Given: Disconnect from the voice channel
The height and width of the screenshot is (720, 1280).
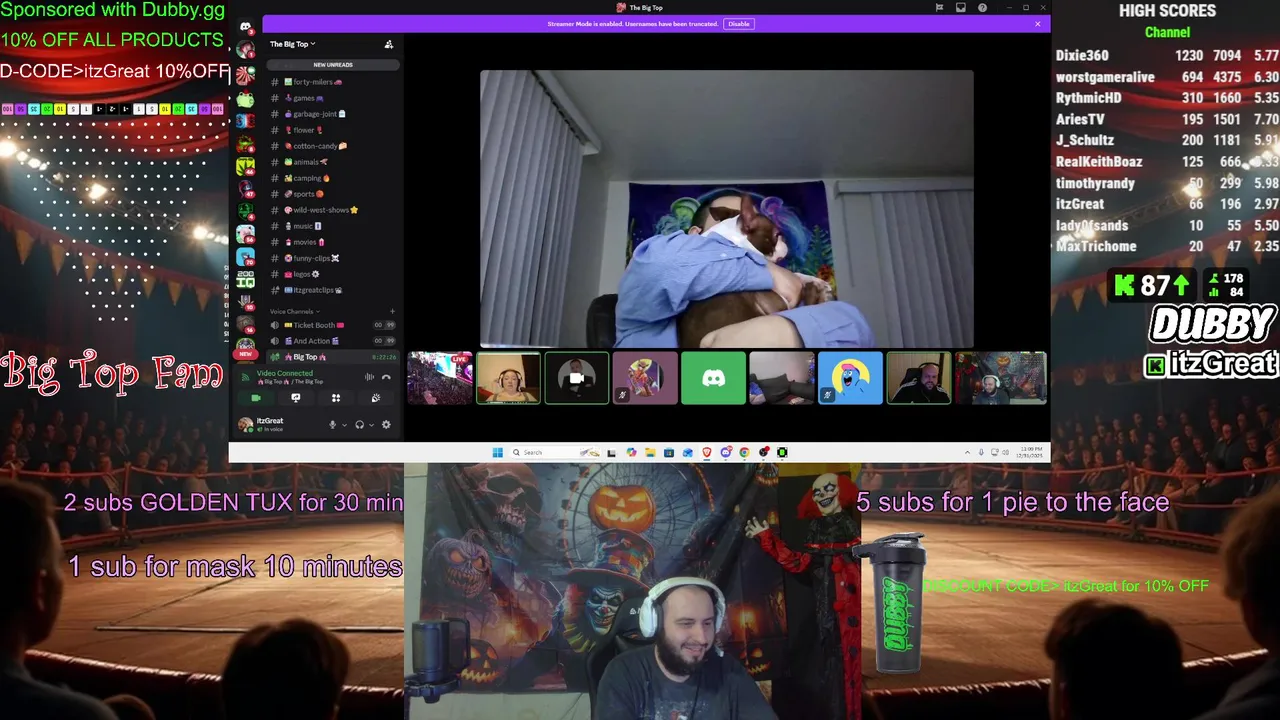Looking at the screenshot, I should point(386,377).
